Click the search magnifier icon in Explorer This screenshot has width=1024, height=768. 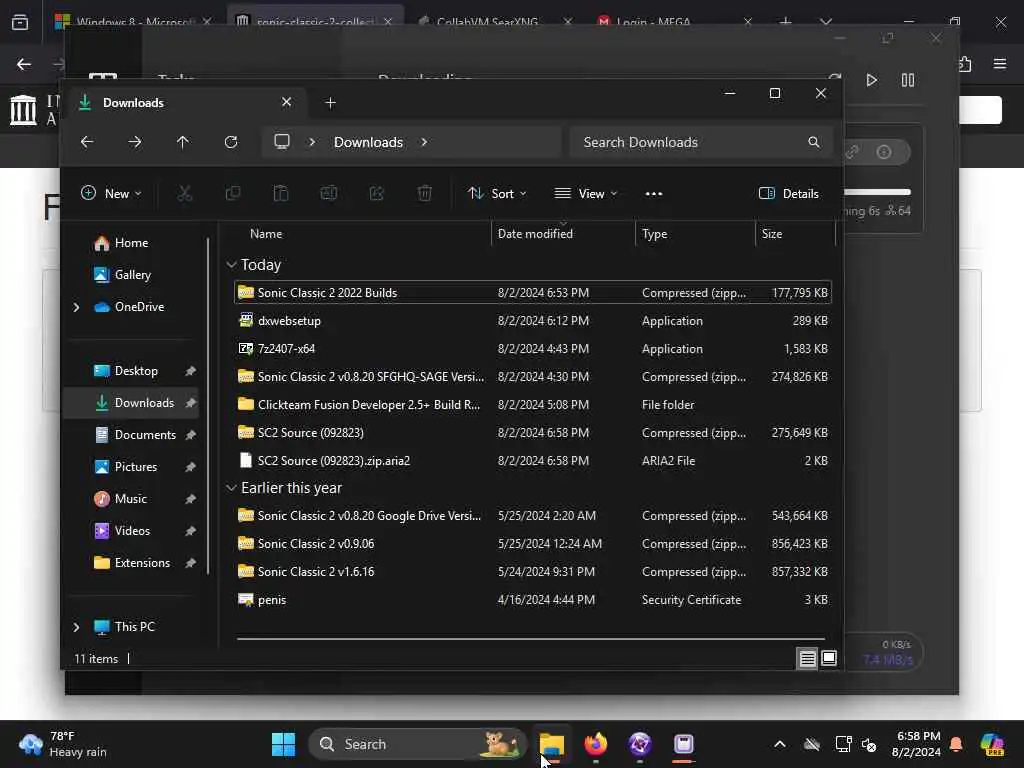click(814, 142)
